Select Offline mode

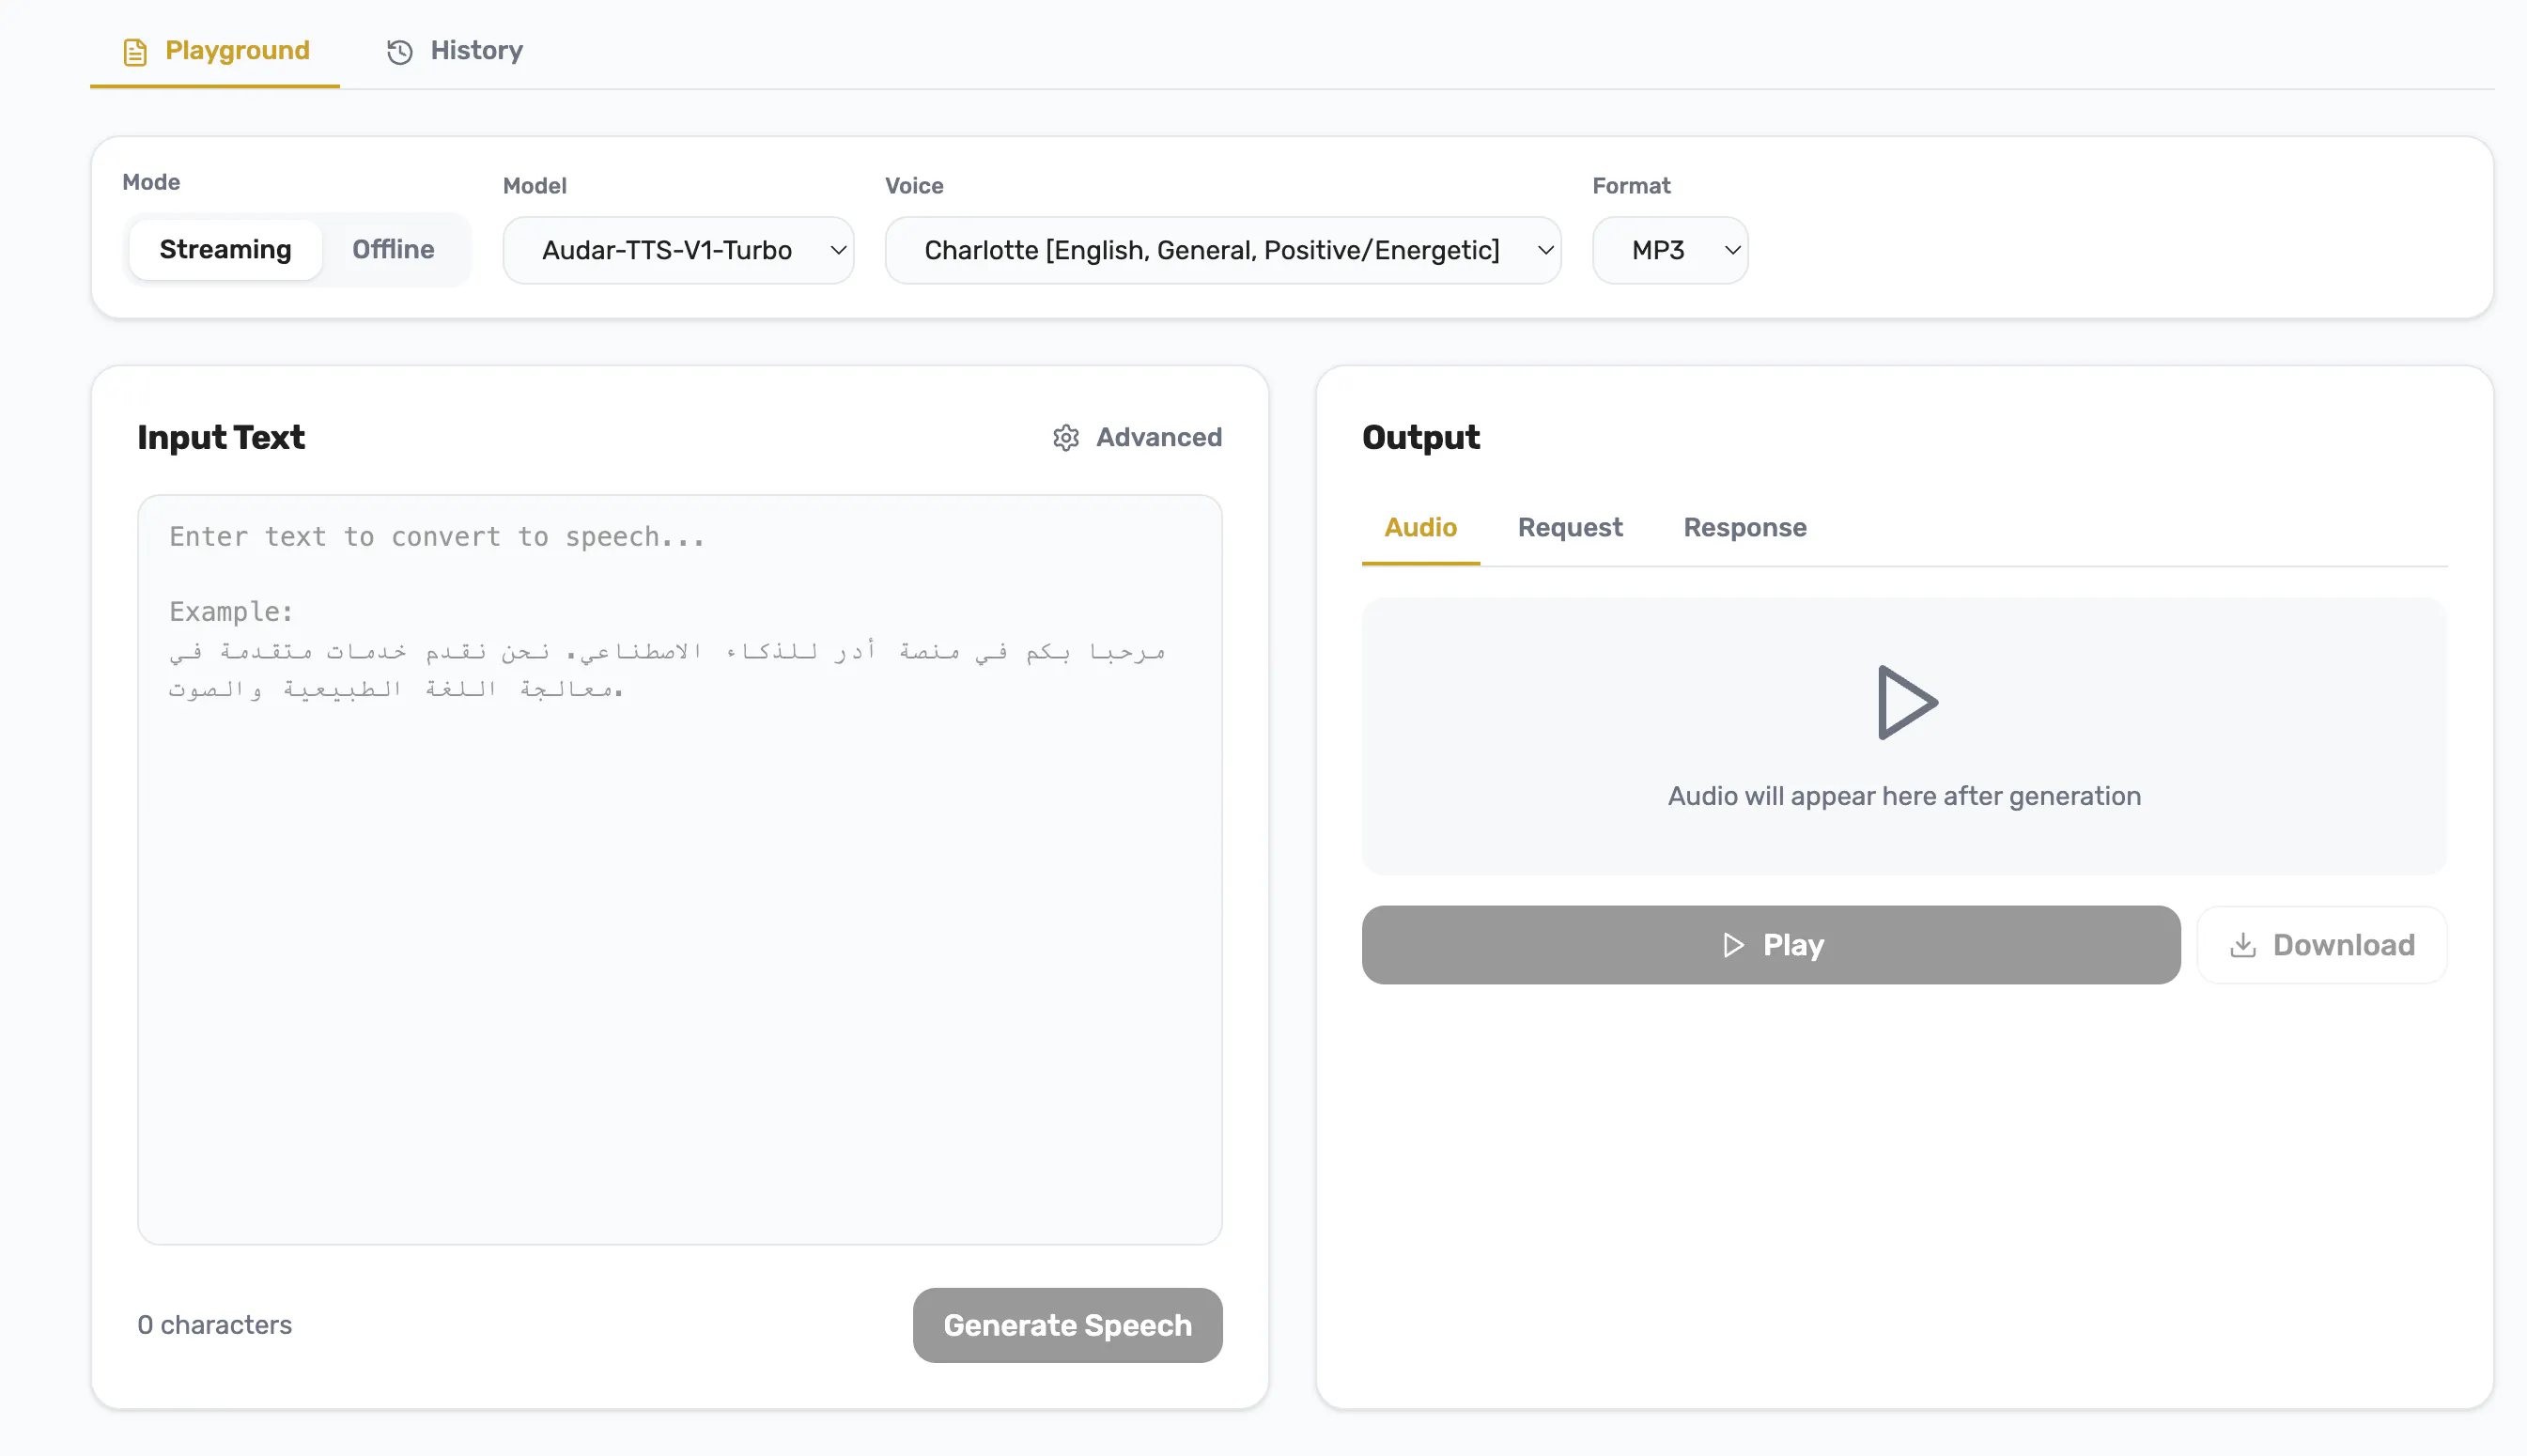(x=393, y=249)
